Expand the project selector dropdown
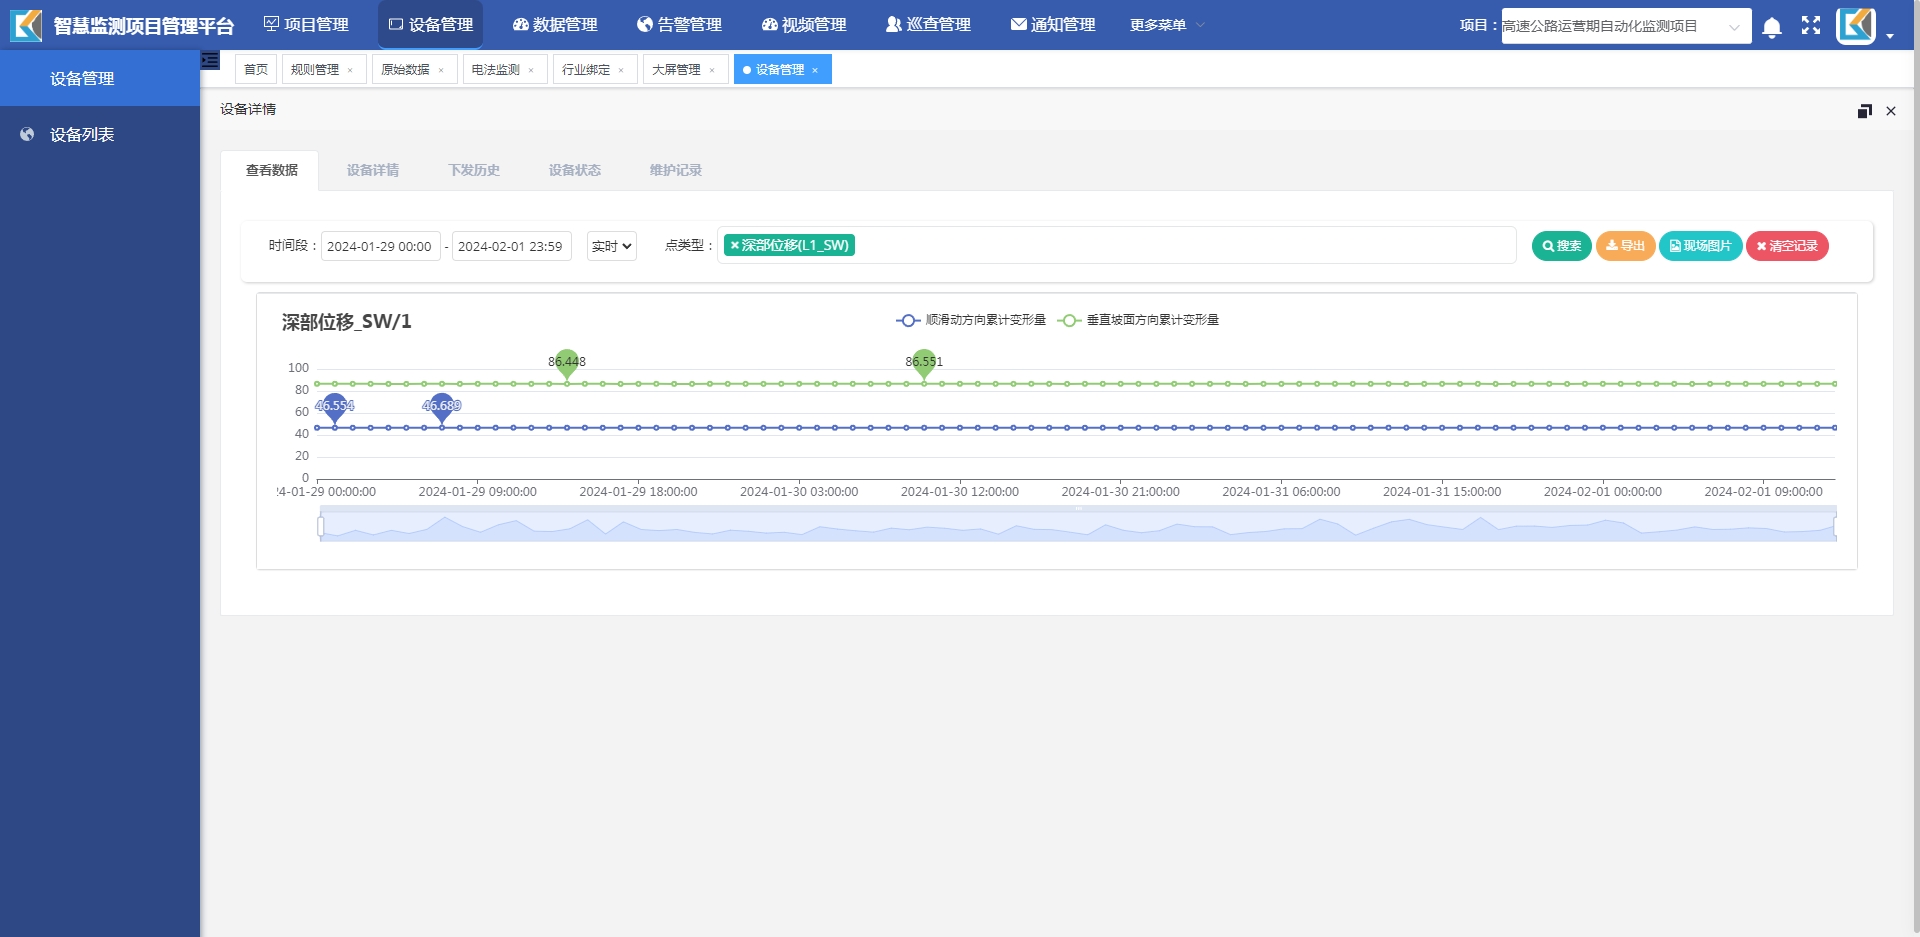Screen dimensions: 1920x937 (x=1626, y=26)
